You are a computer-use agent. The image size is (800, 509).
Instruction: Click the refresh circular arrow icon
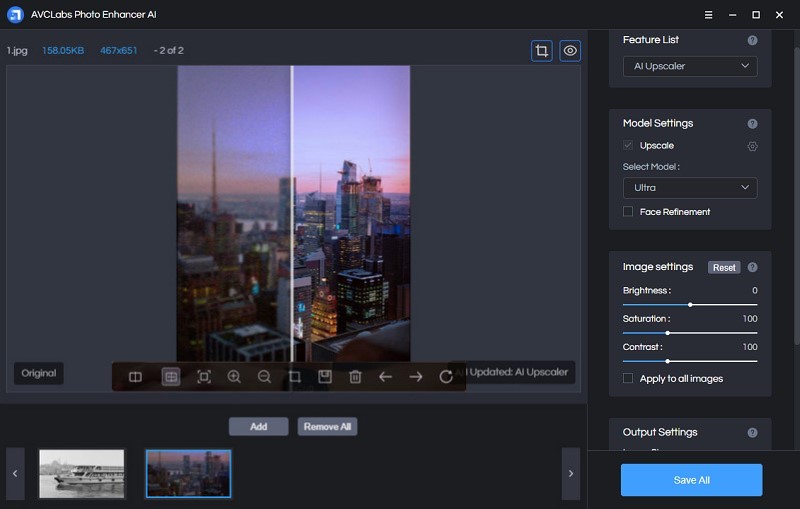click(446, 377)
